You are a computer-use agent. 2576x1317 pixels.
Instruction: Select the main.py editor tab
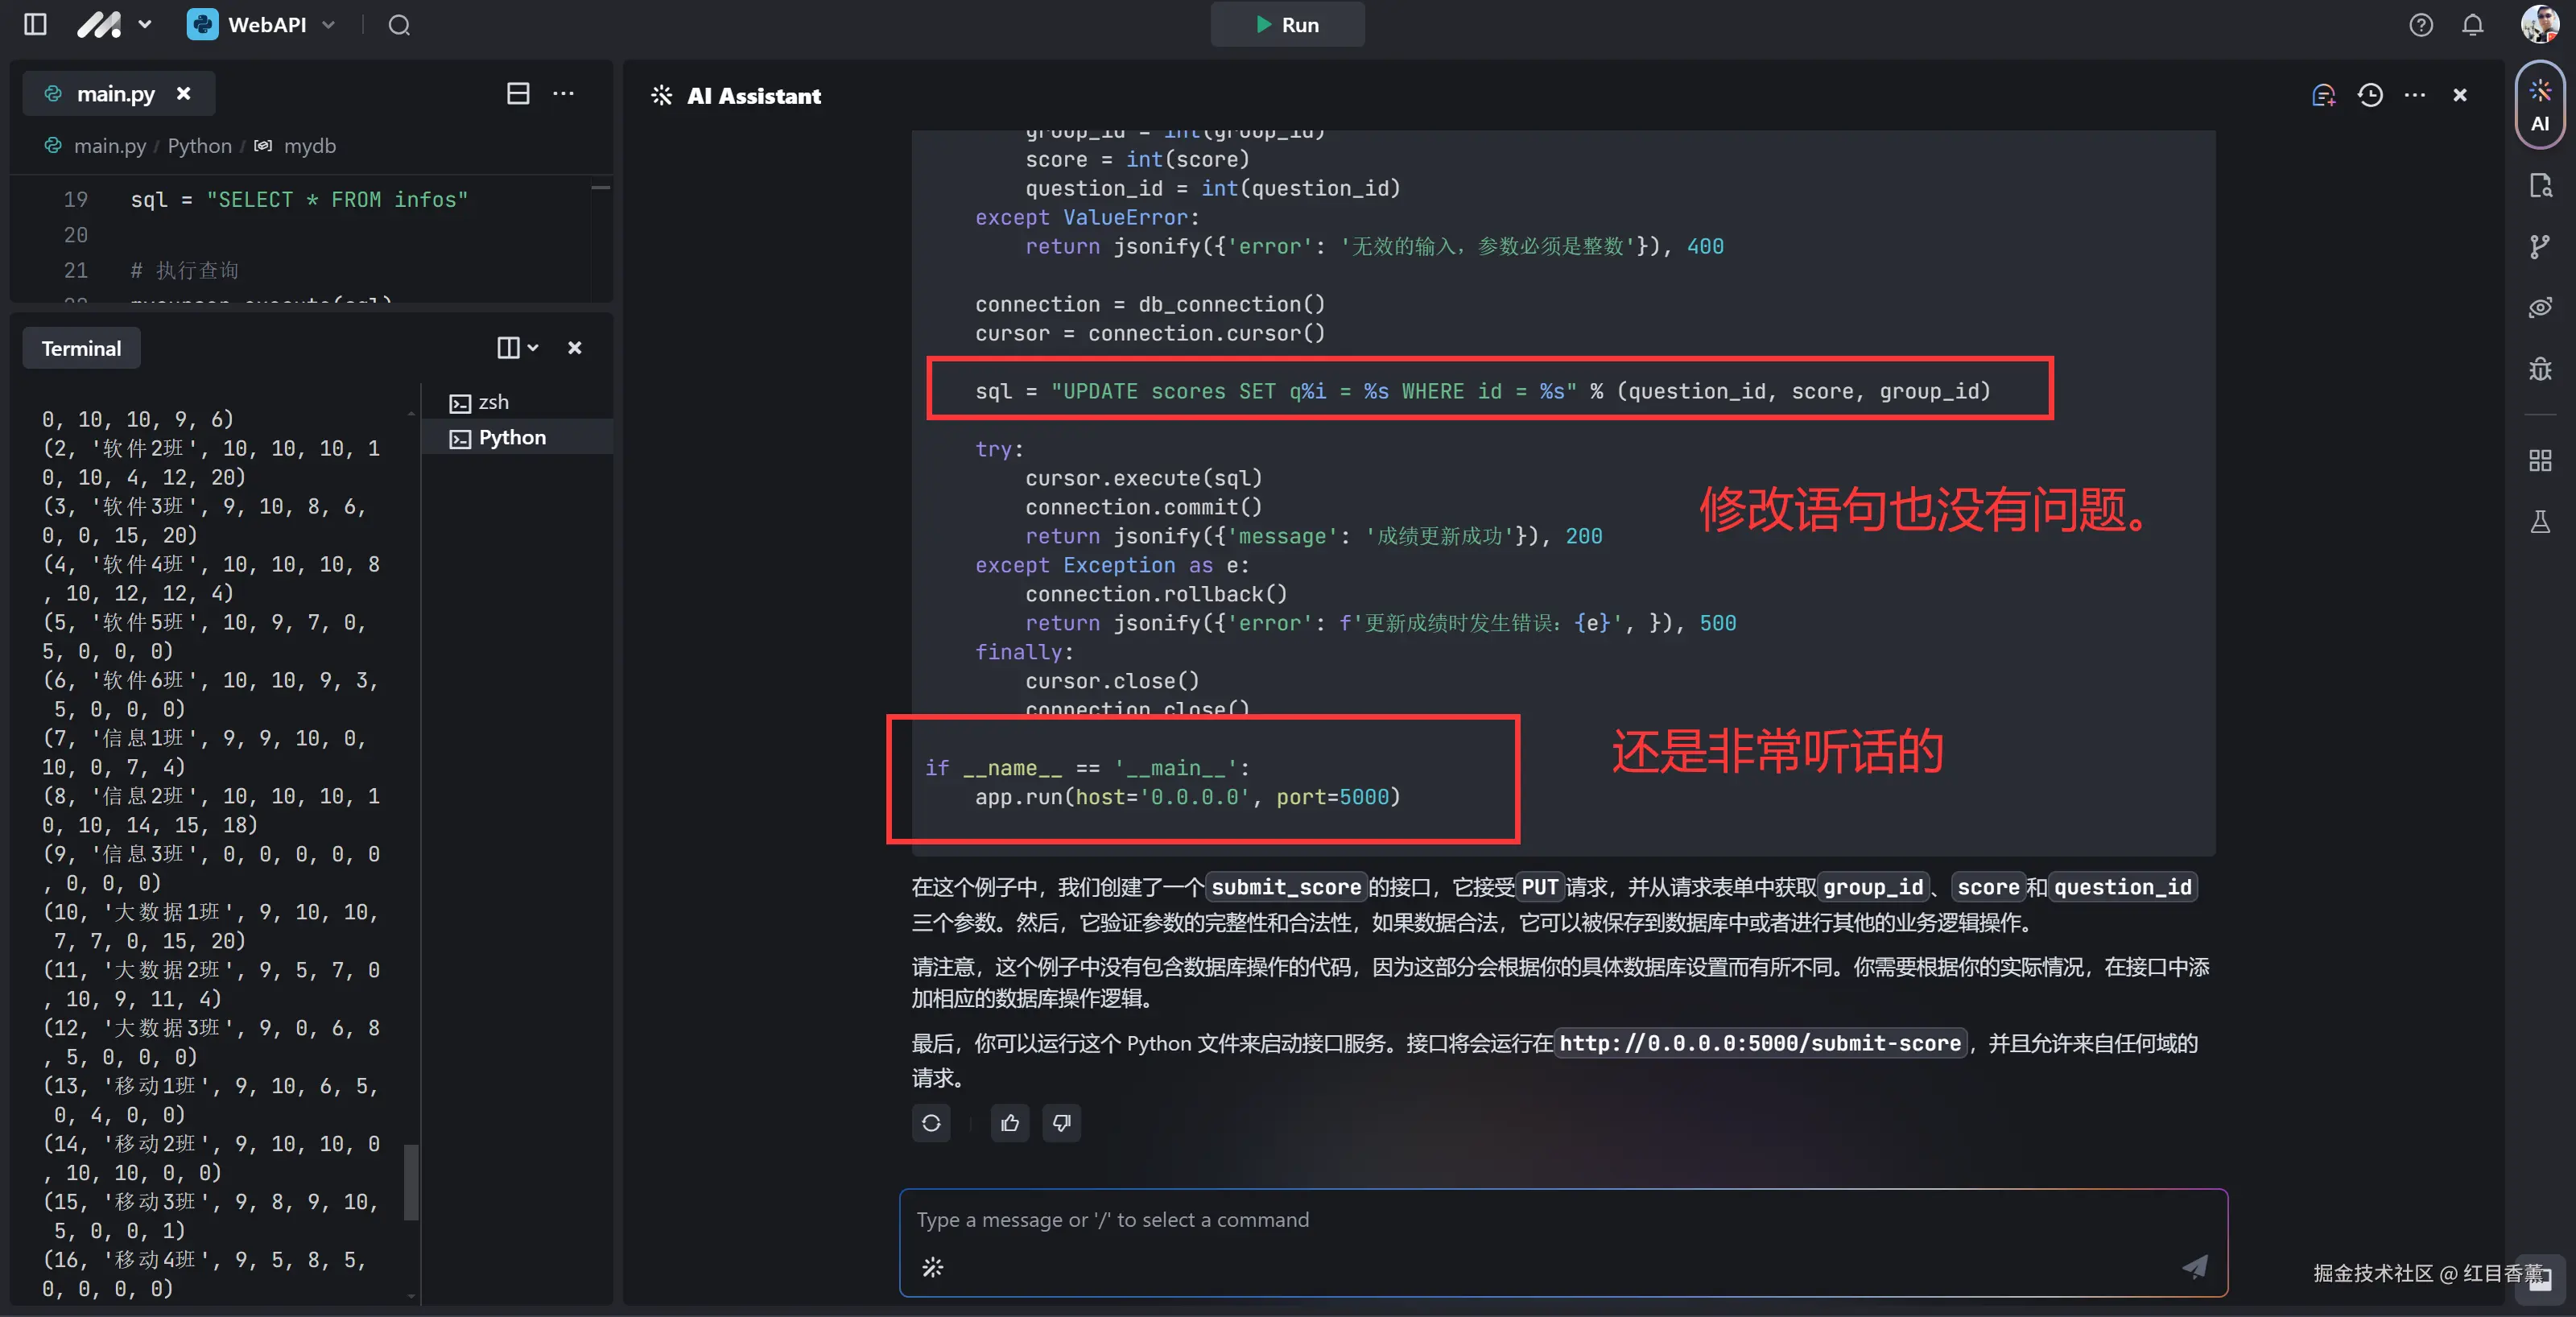pyautogui.click(x=115, y=94)
